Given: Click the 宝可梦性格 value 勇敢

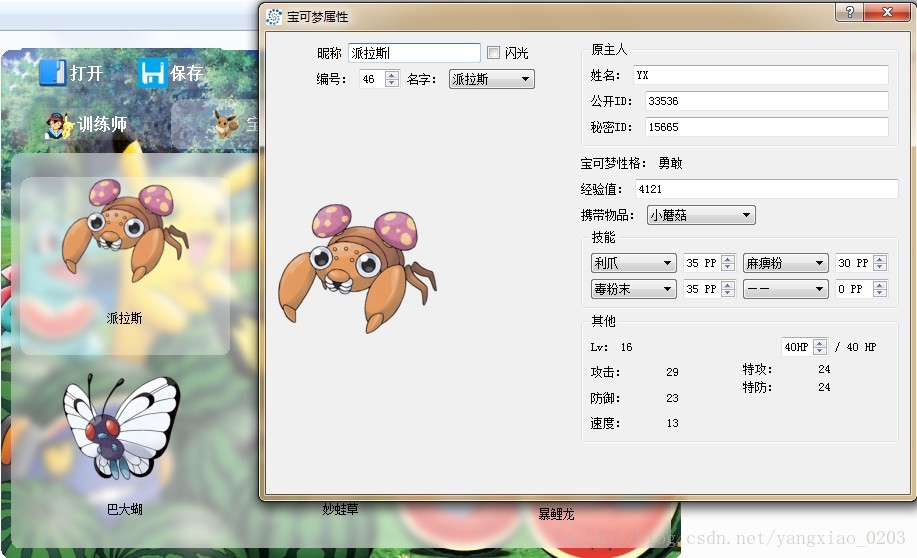Looking at the screenshot, I should click(670, 163).
